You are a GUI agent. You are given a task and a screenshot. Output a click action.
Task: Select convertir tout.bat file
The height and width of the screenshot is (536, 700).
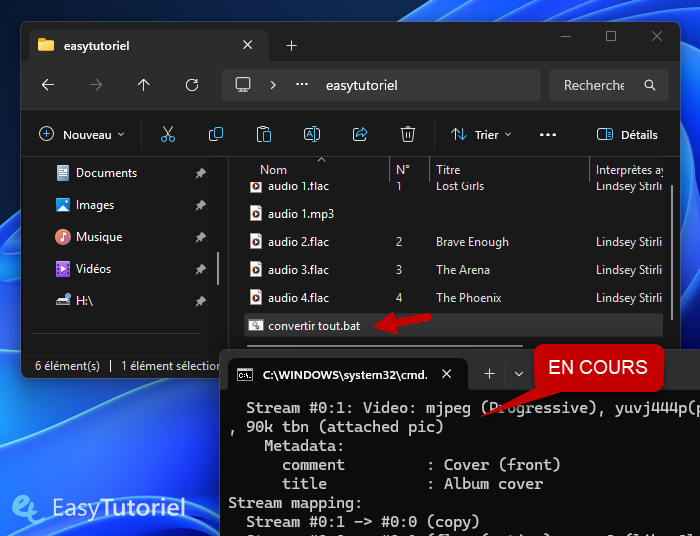pos(314,326)
